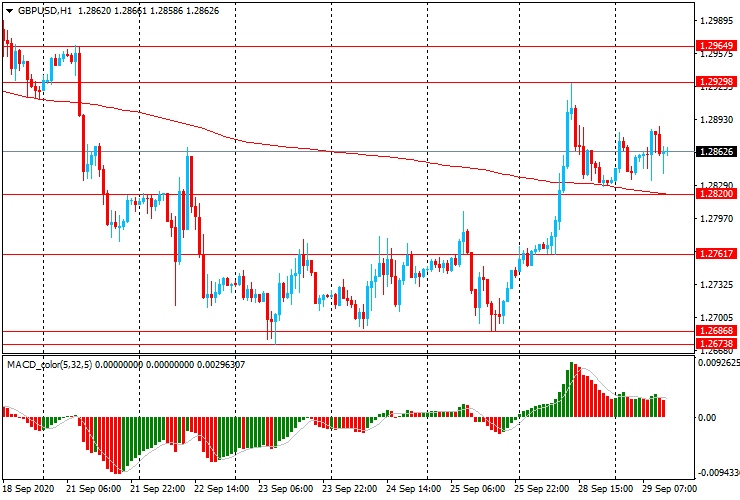Screen dimensions: 740x500
Task: Click the triangle arrow beside GBPUSD,H1
Action: coord(7,10)
